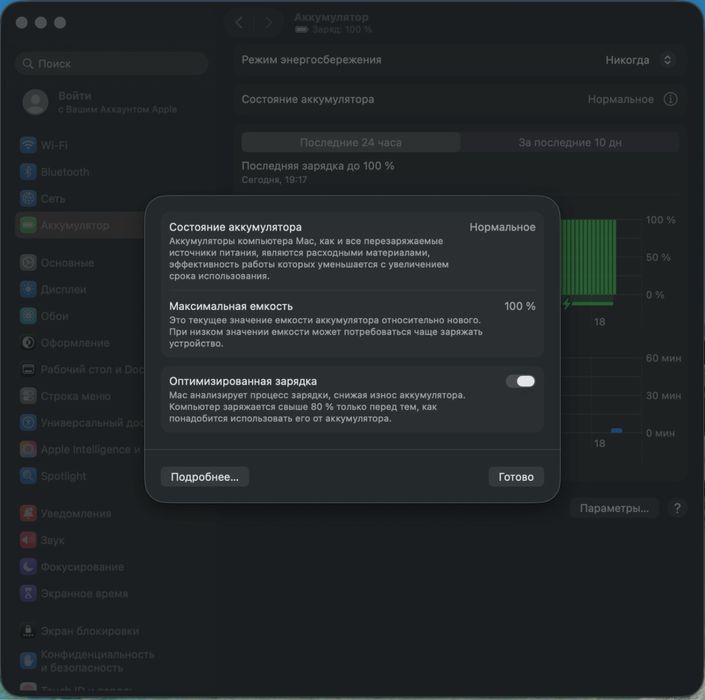Click the Состояние аккумулятора heading in the dialog
The image size is (705, 700).
click(x=236, y=227)
